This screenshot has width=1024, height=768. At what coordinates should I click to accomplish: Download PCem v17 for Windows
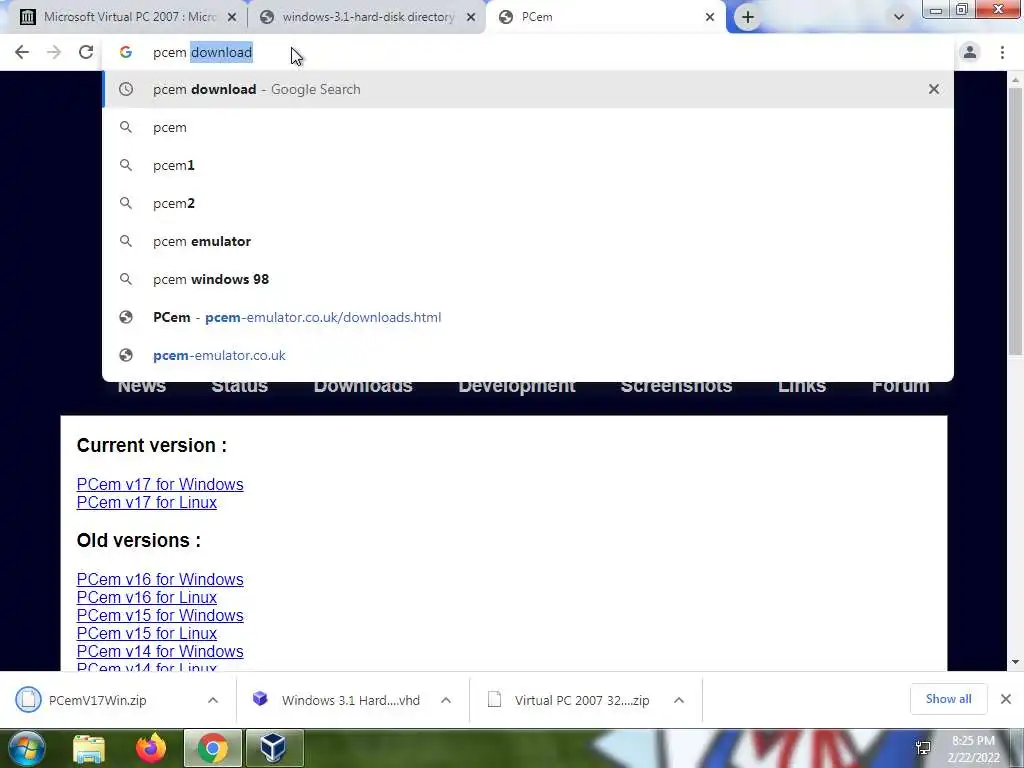click(x=160, y=485)
